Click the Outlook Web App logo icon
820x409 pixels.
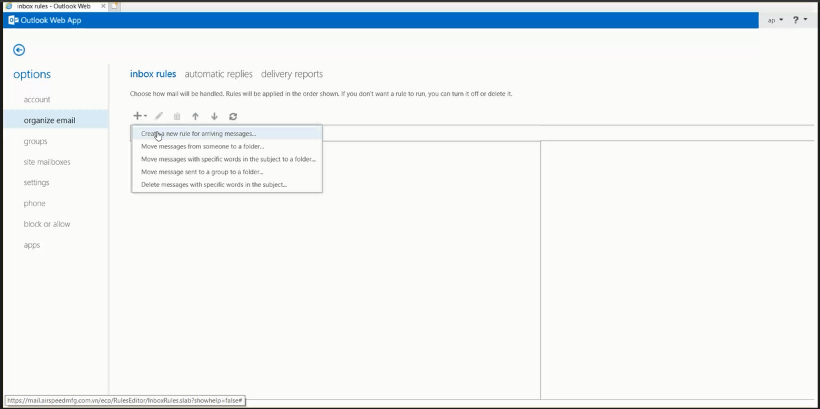13,20
